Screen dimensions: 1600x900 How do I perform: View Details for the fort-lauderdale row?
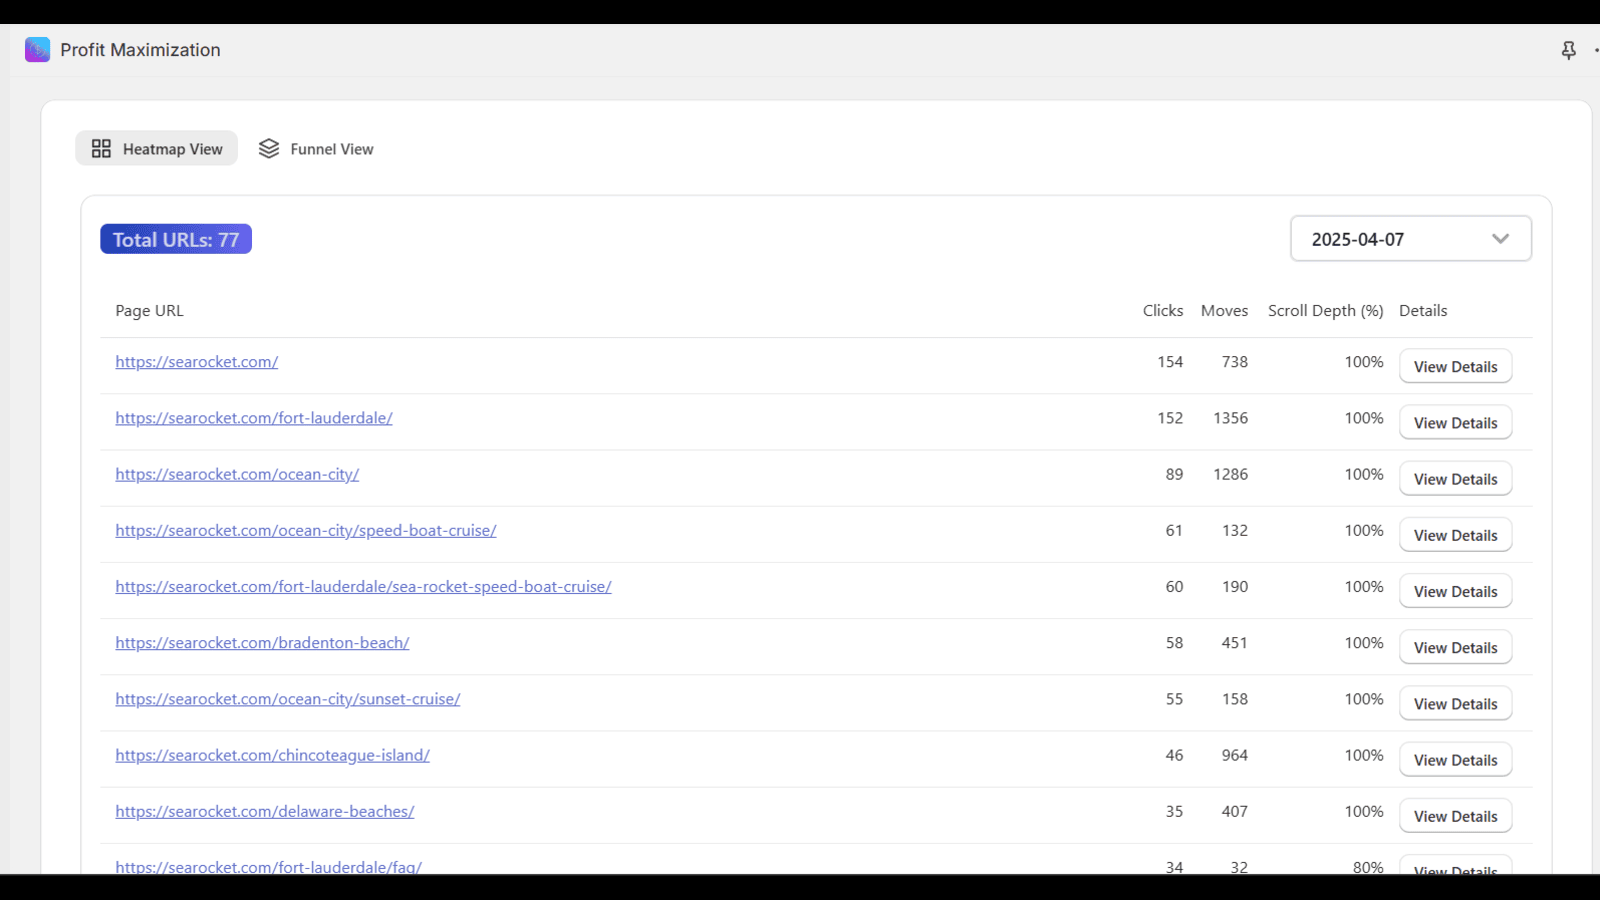(x=1455, y=422)
